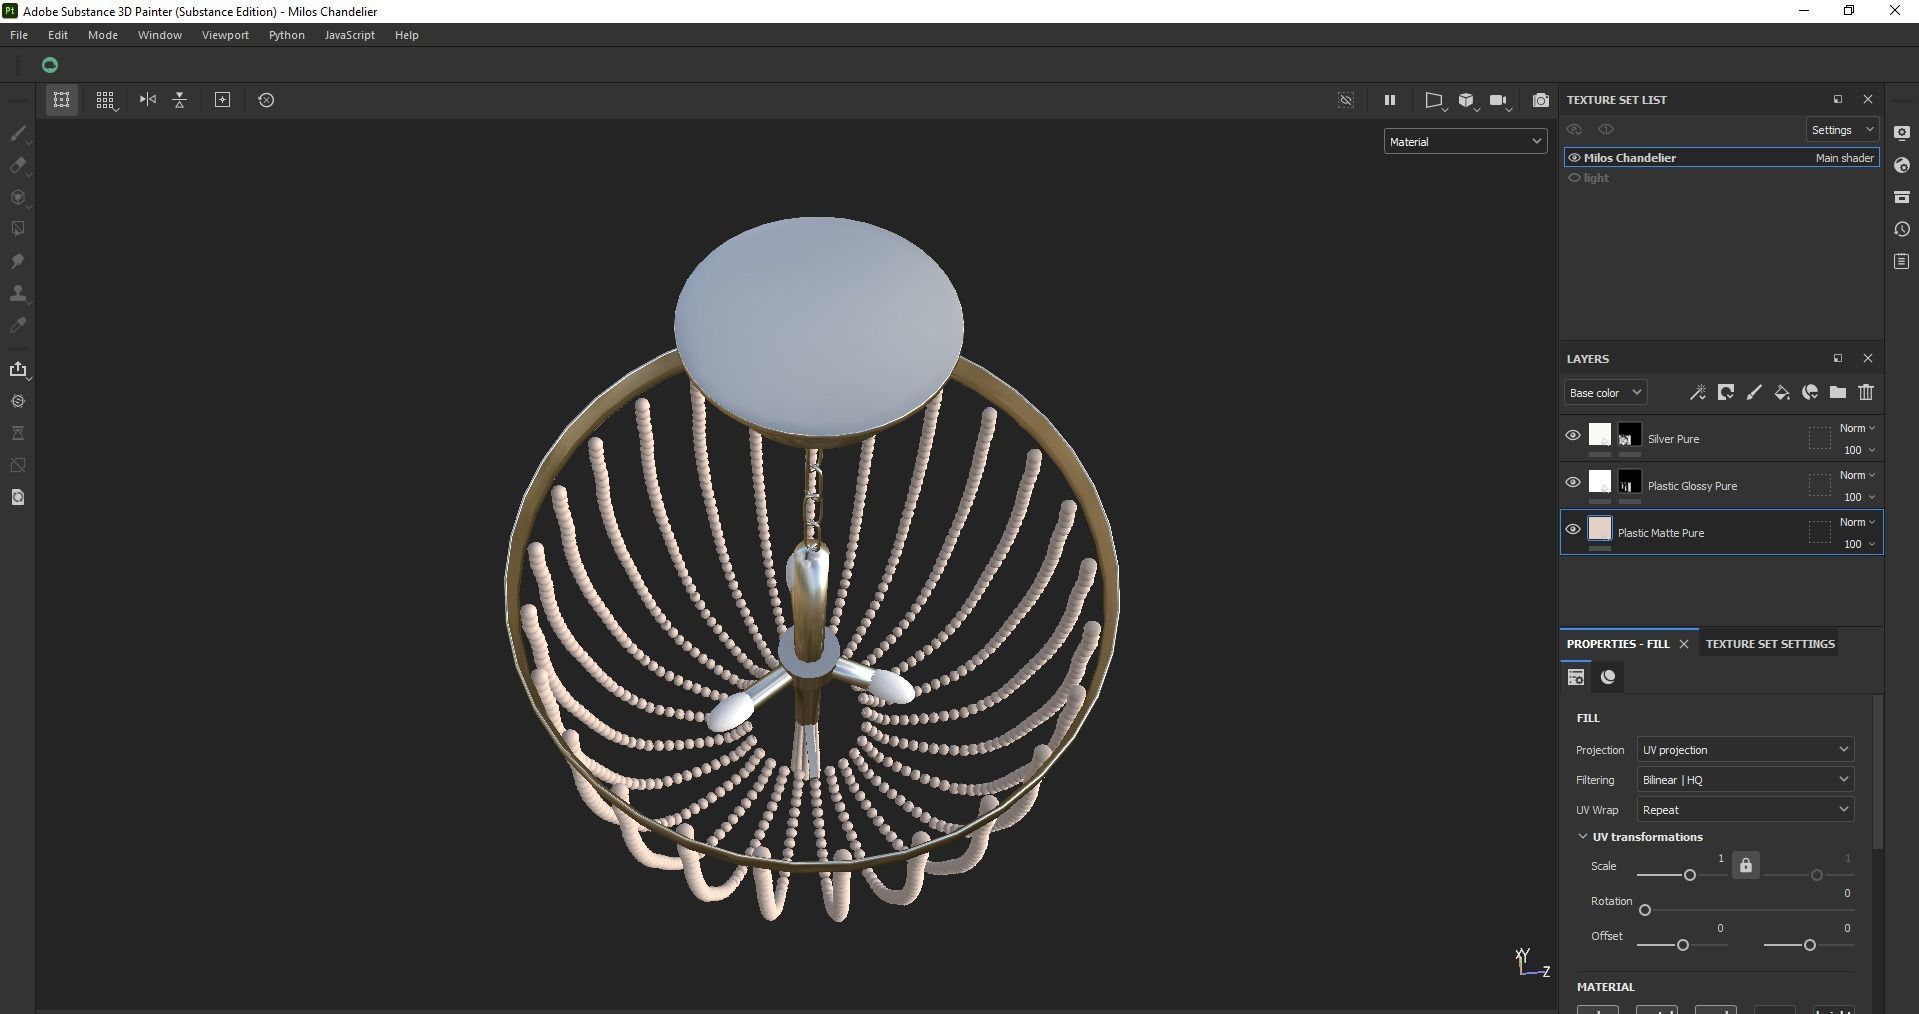Collapse the UV transformations section
1919x1014 pixels.
click(1582, 837)
